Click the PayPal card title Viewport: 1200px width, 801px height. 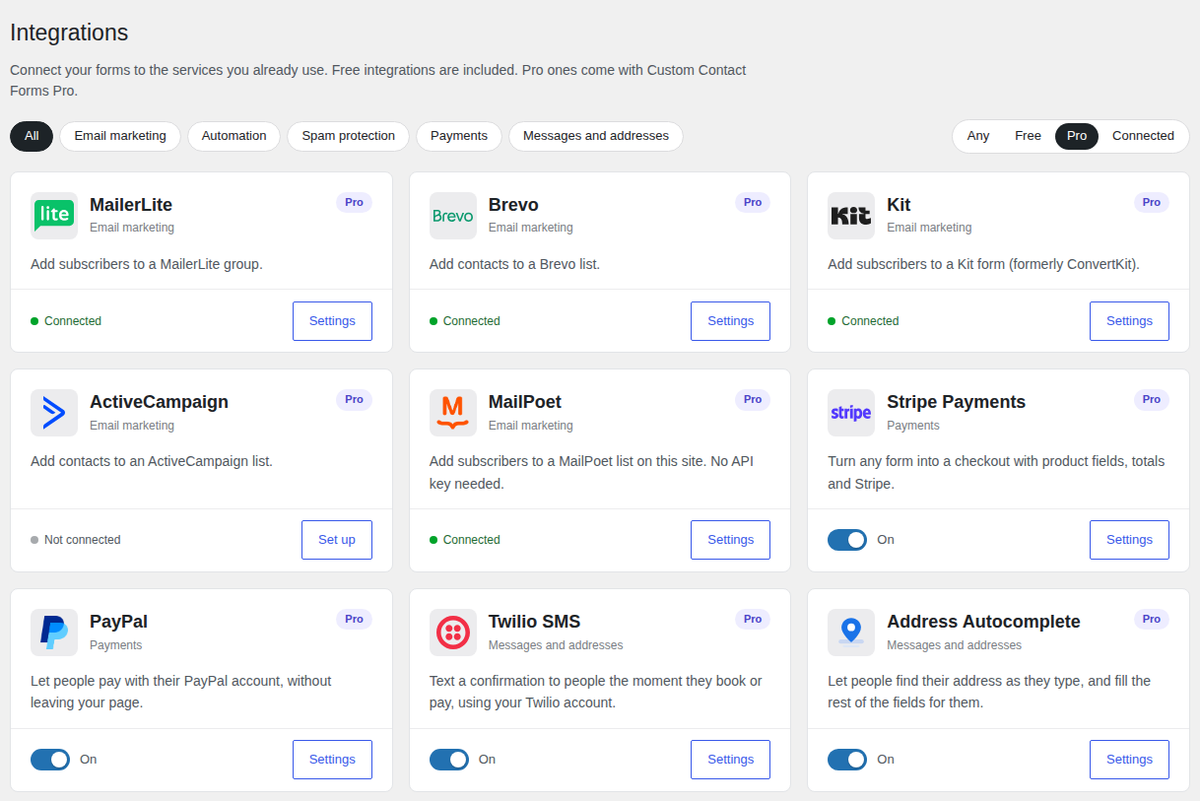point(119,622)
